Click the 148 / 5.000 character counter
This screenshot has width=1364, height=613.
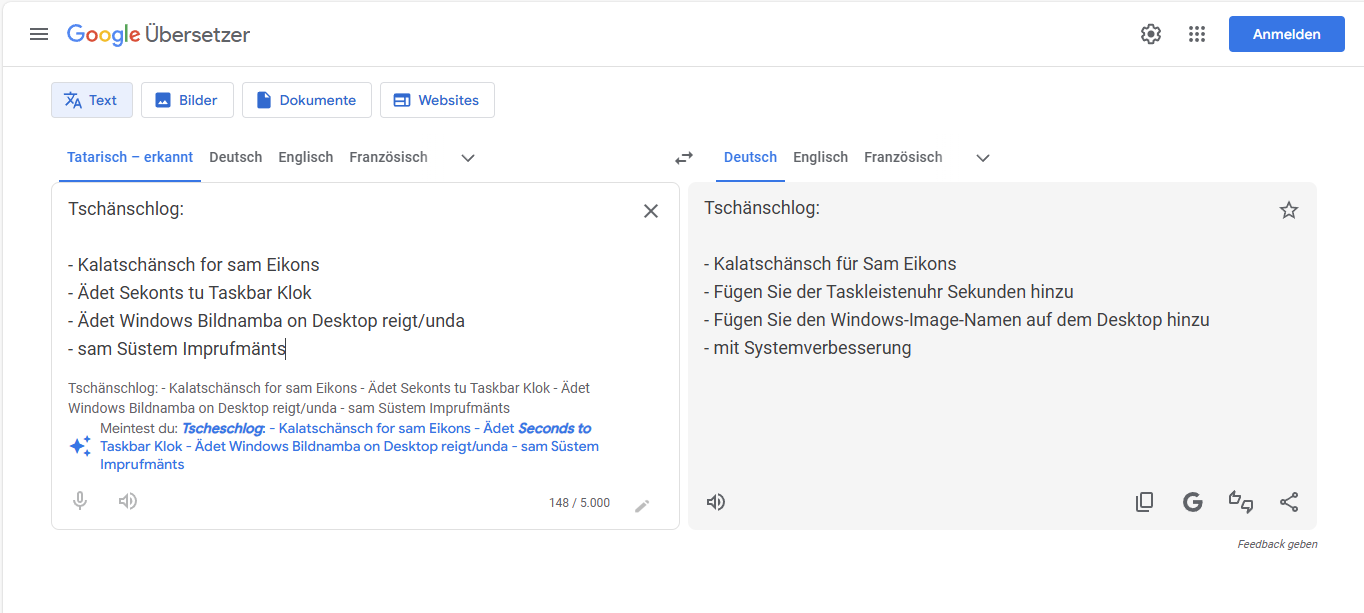click(579, 503)
